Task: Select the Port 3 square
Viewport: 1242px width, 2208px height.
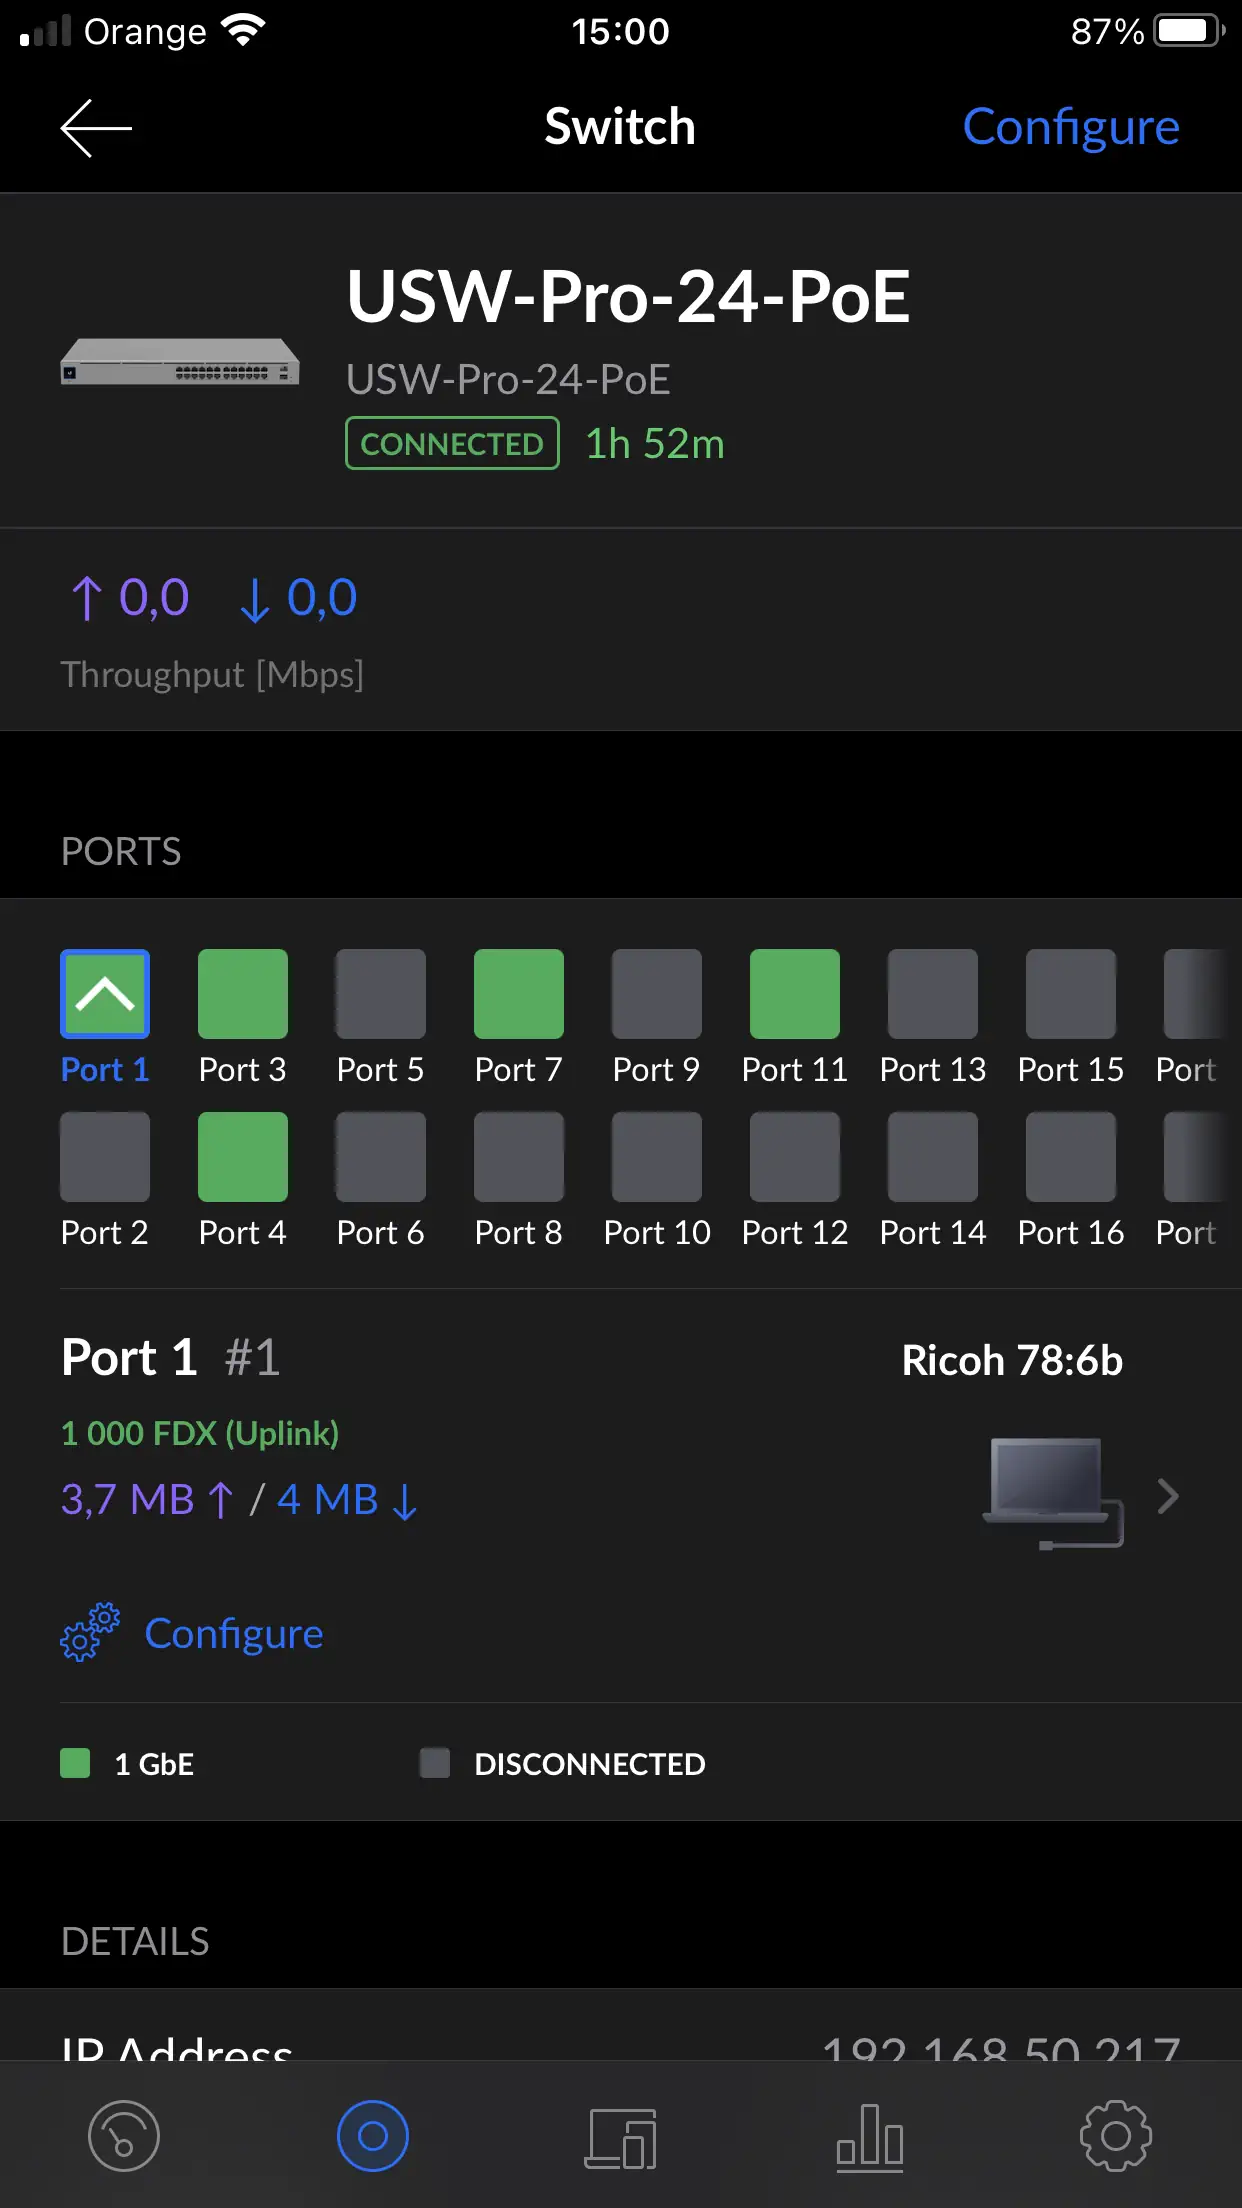Action: click(243, 994)
